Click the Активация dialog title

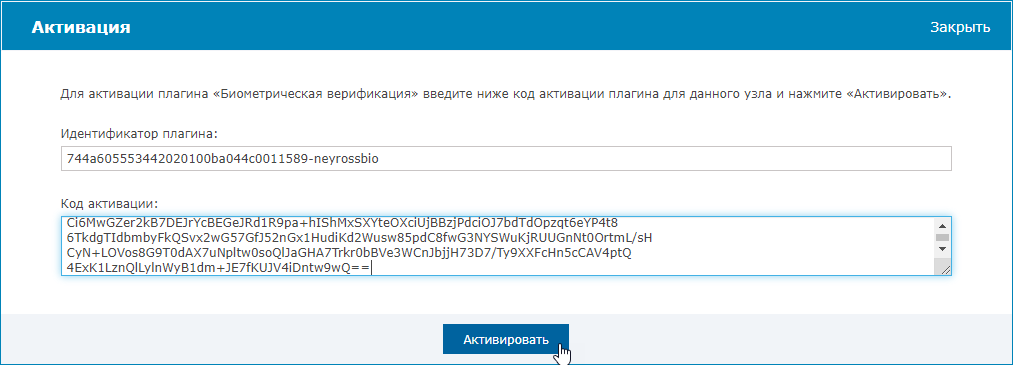coord(81,27)
